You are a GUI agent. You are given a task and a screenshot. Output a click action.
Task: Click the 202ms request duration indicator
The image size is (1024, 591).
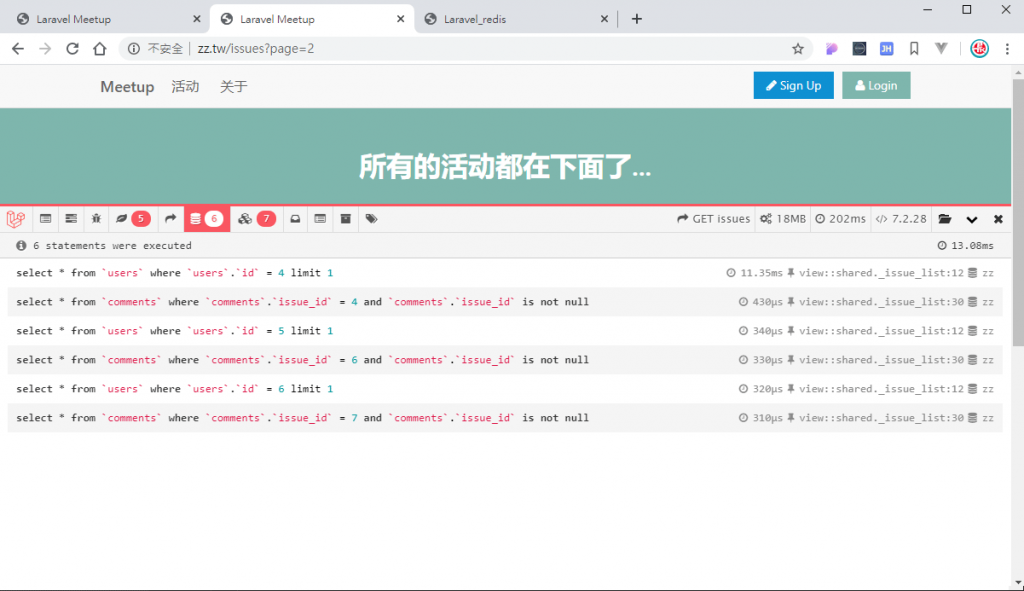[x=840, y=219]
